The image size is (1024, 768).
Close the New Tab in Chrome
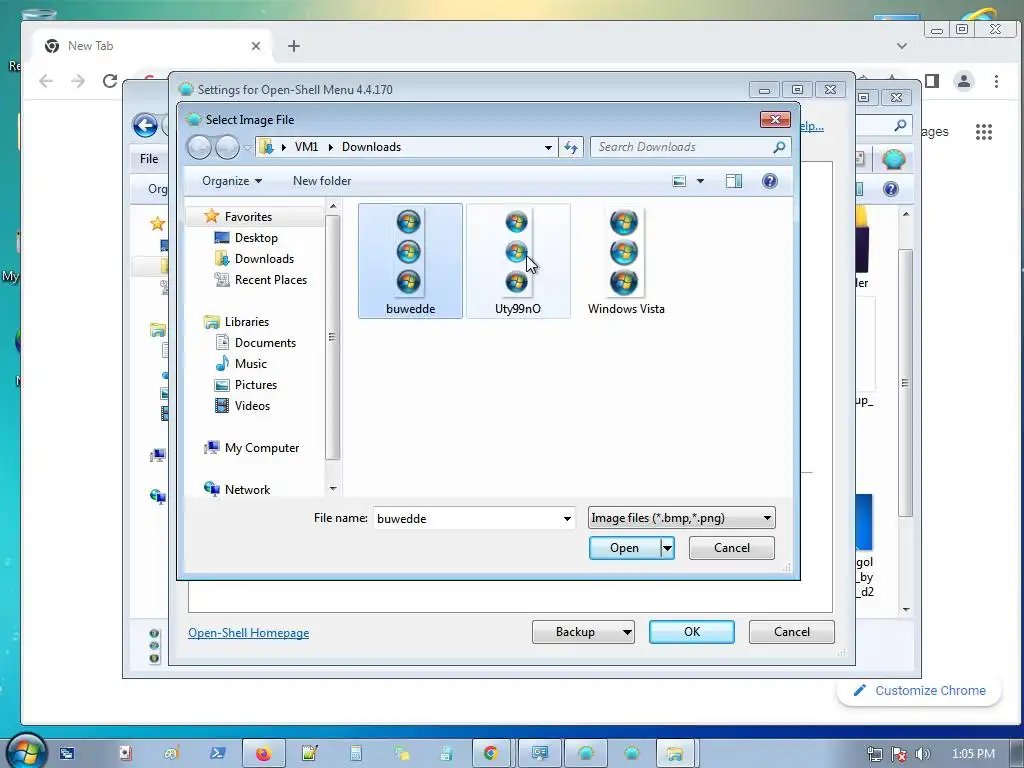point(256,46)
